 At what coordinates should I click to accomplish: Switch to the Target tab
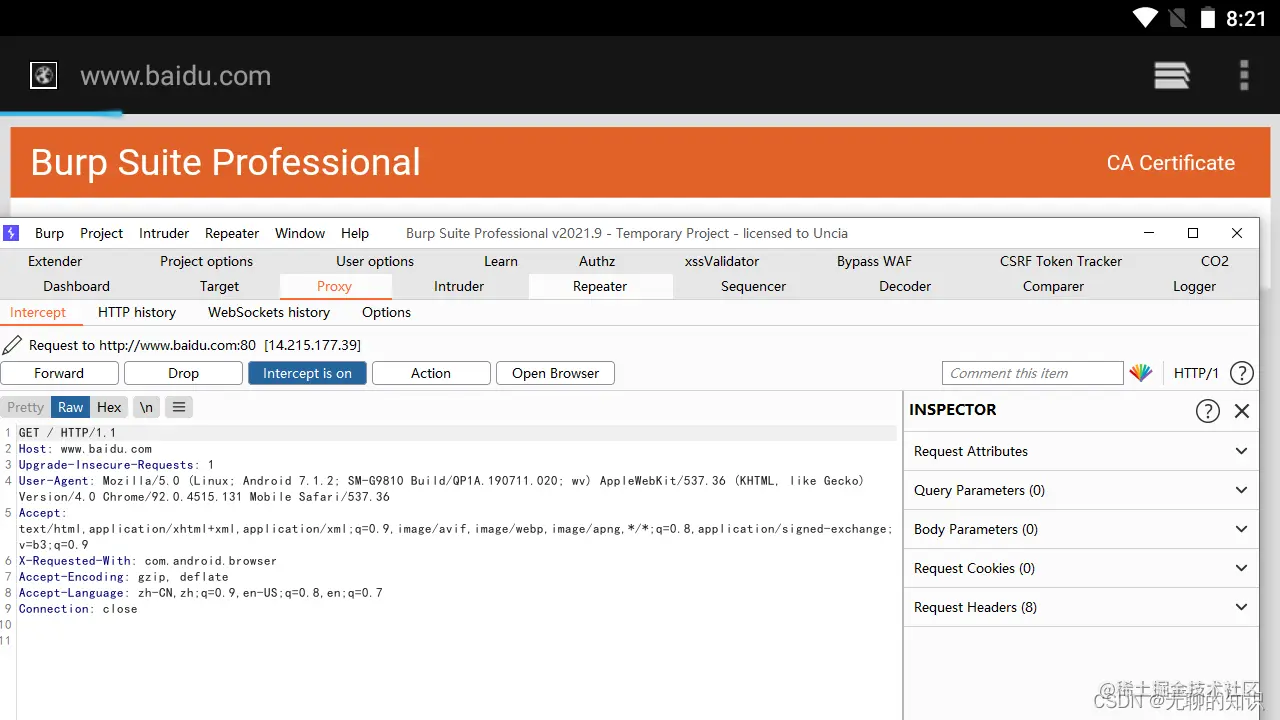[219, 286]
